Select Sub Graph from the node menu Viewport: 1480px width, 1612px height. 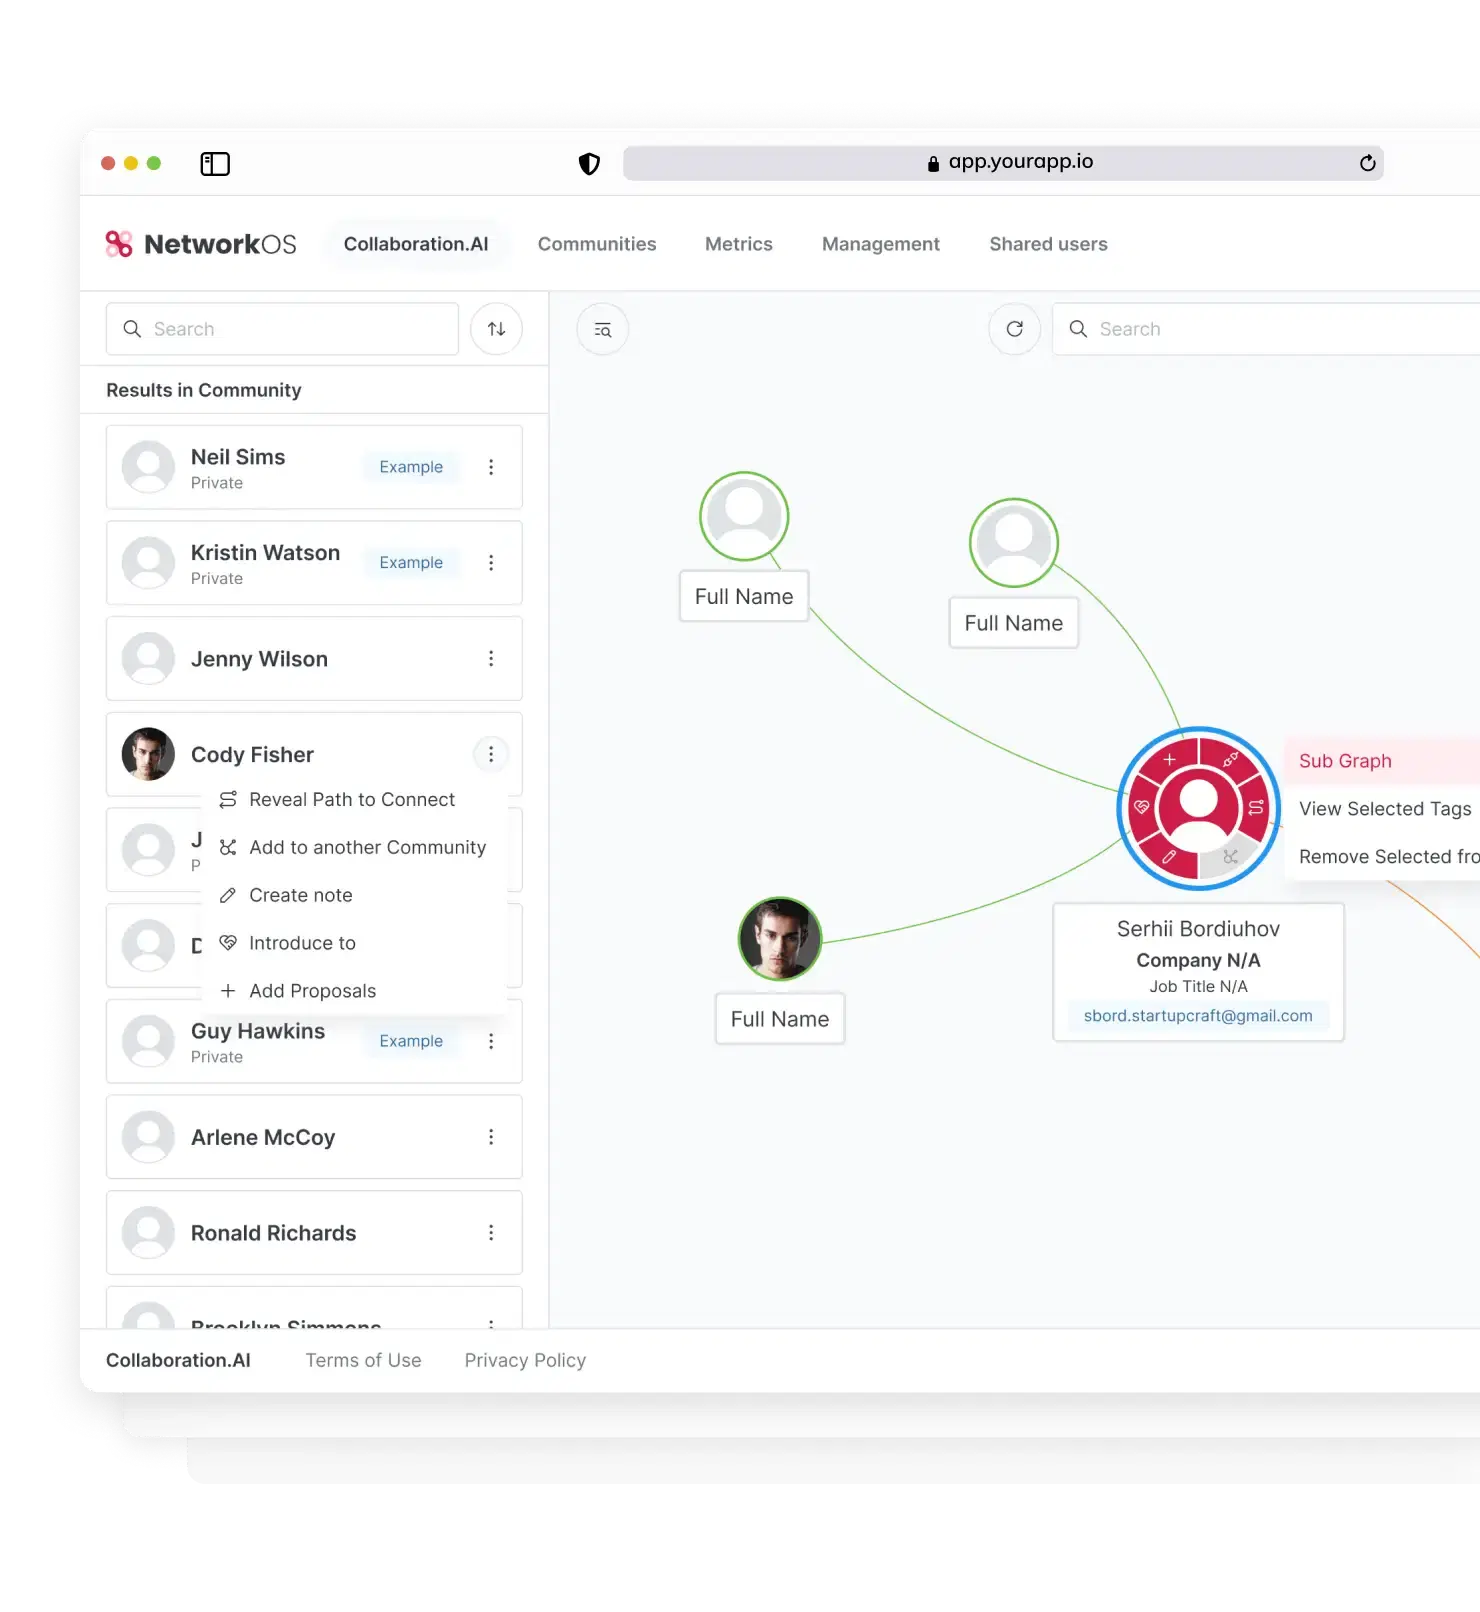1345,761
